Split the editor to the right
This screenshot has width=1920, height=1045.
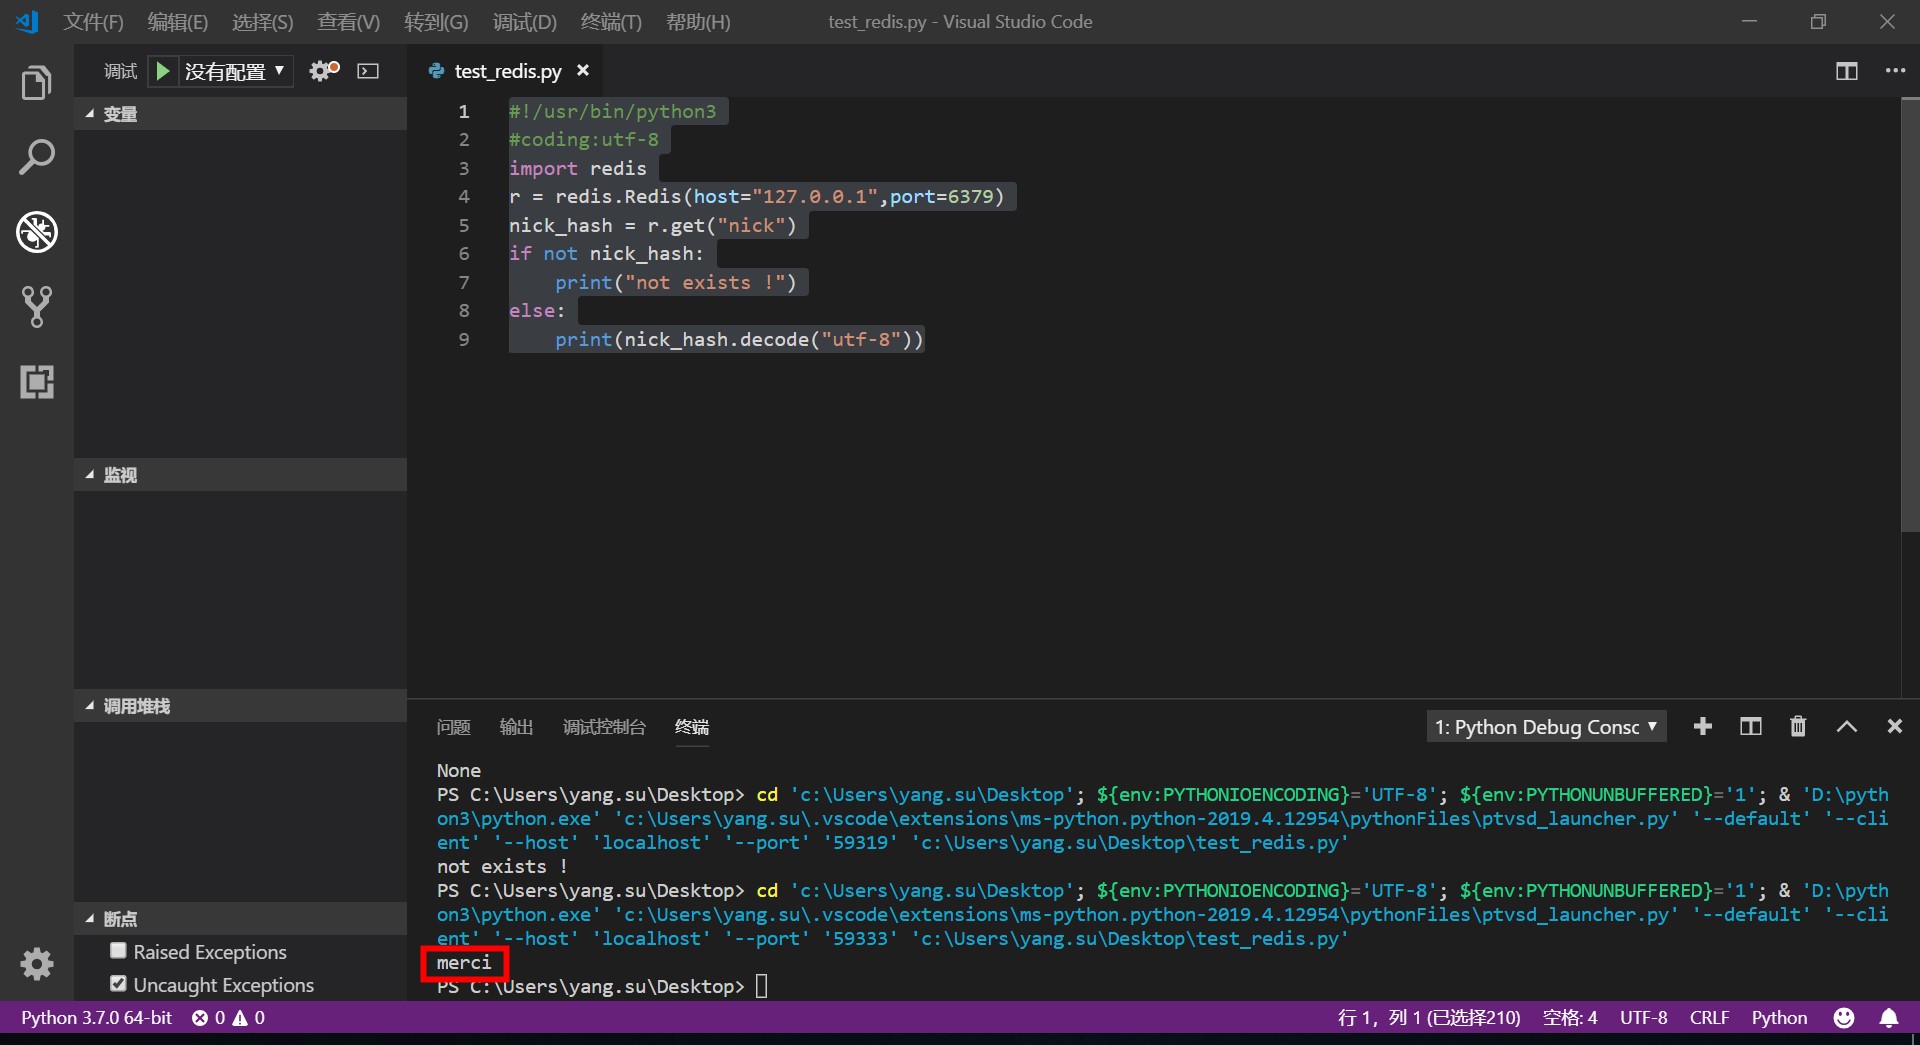[1846, 71]
